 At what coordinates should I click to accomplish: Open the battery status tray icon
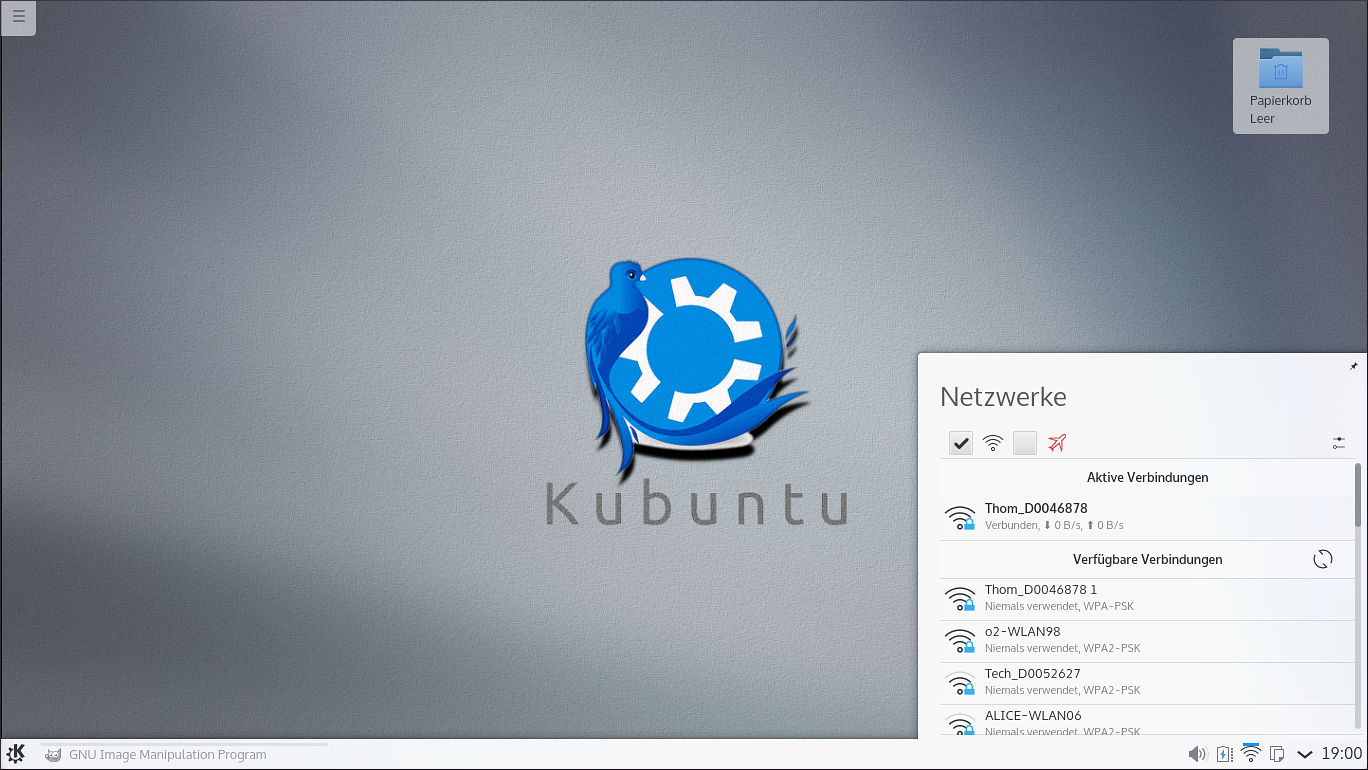tap(1224, 754)
